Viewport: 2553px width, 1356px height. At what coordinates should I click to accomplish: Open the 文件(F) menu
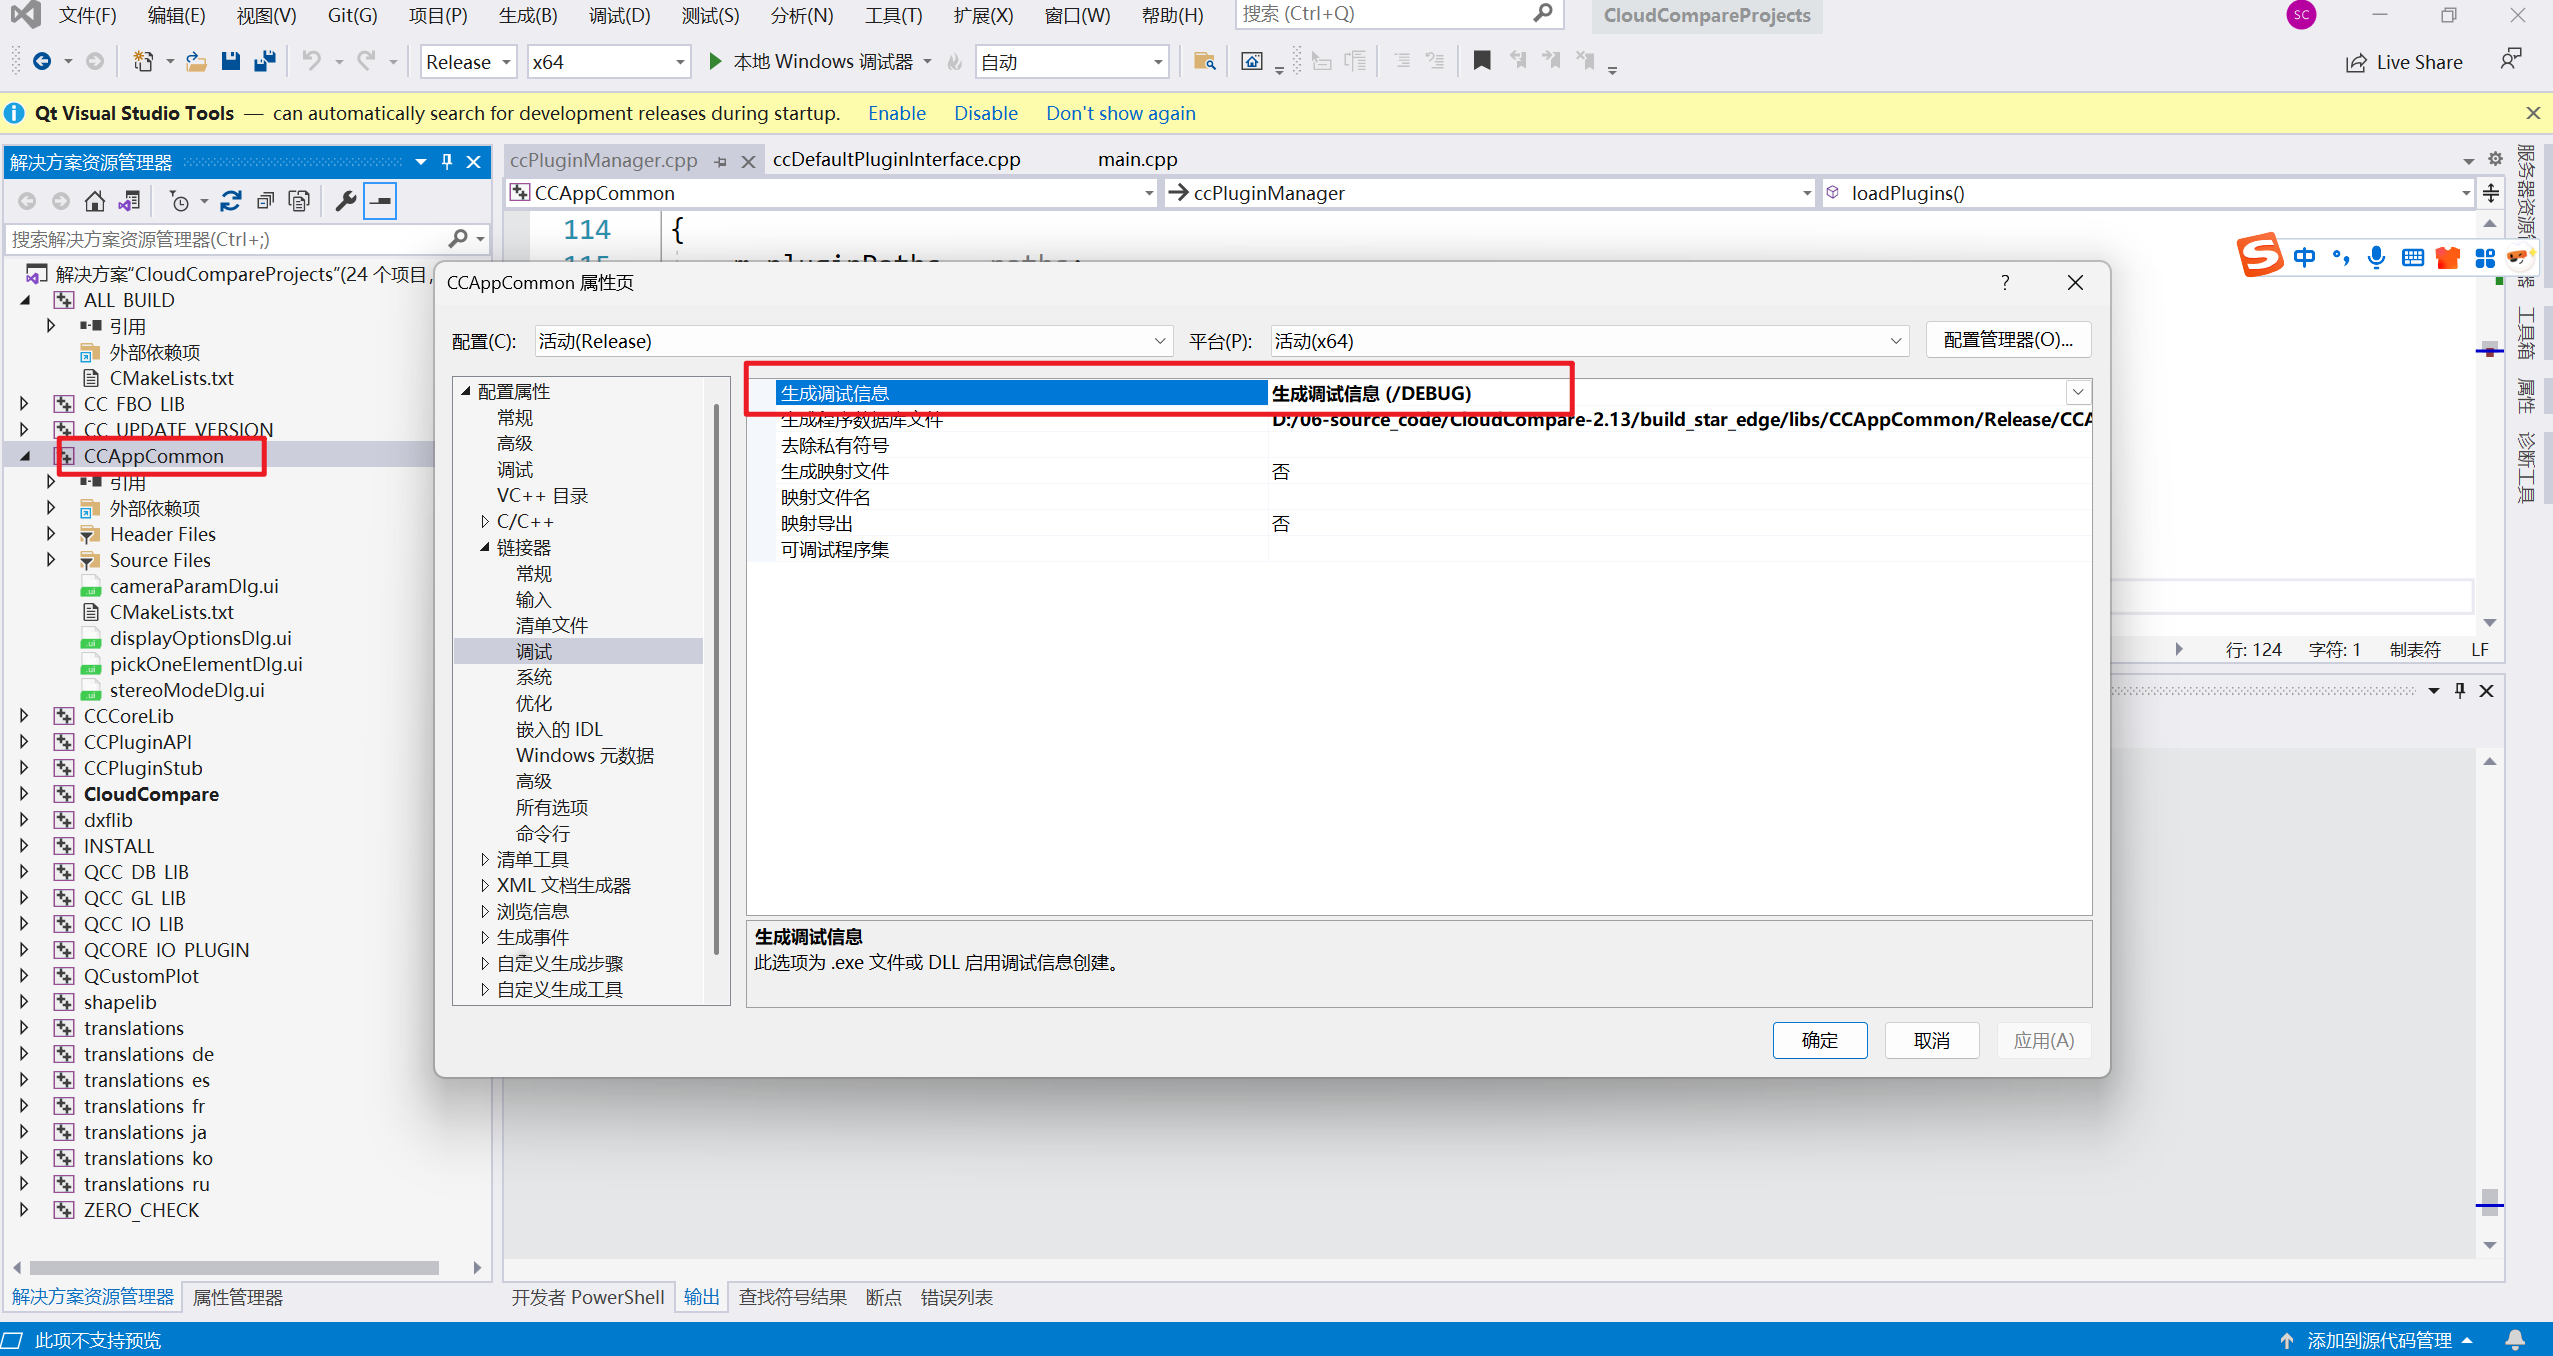coord(86,15)
